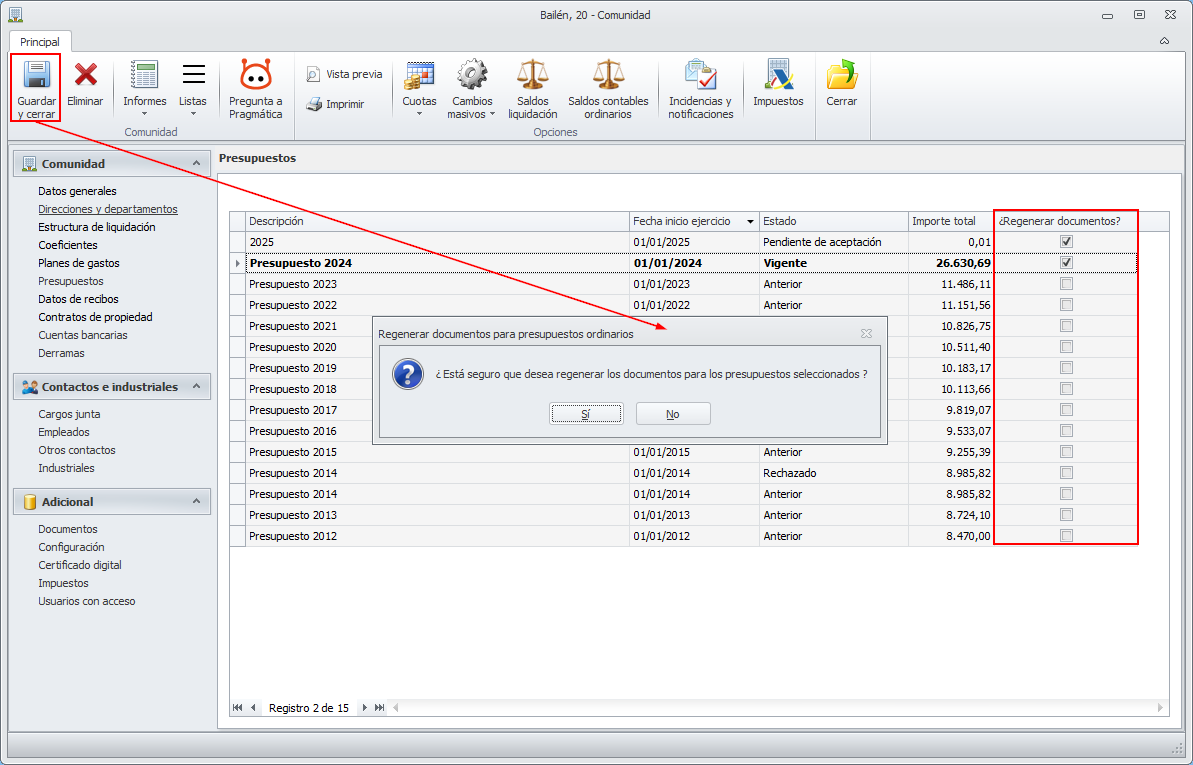Click the application icon in title bar
1193x765 pixels.
(x=15, y=14)
